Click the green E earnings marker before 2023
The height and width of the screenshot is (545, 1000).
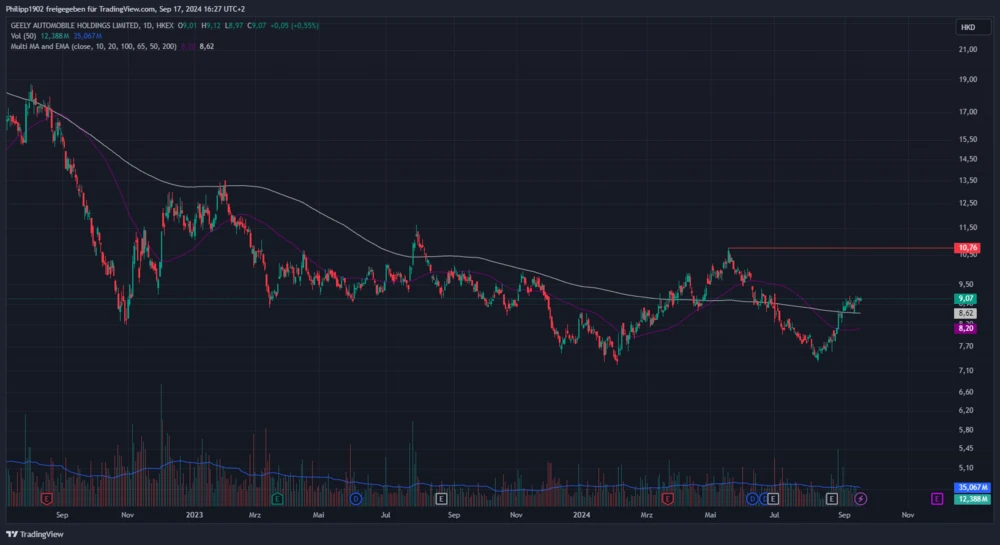[x=277, y=498]
